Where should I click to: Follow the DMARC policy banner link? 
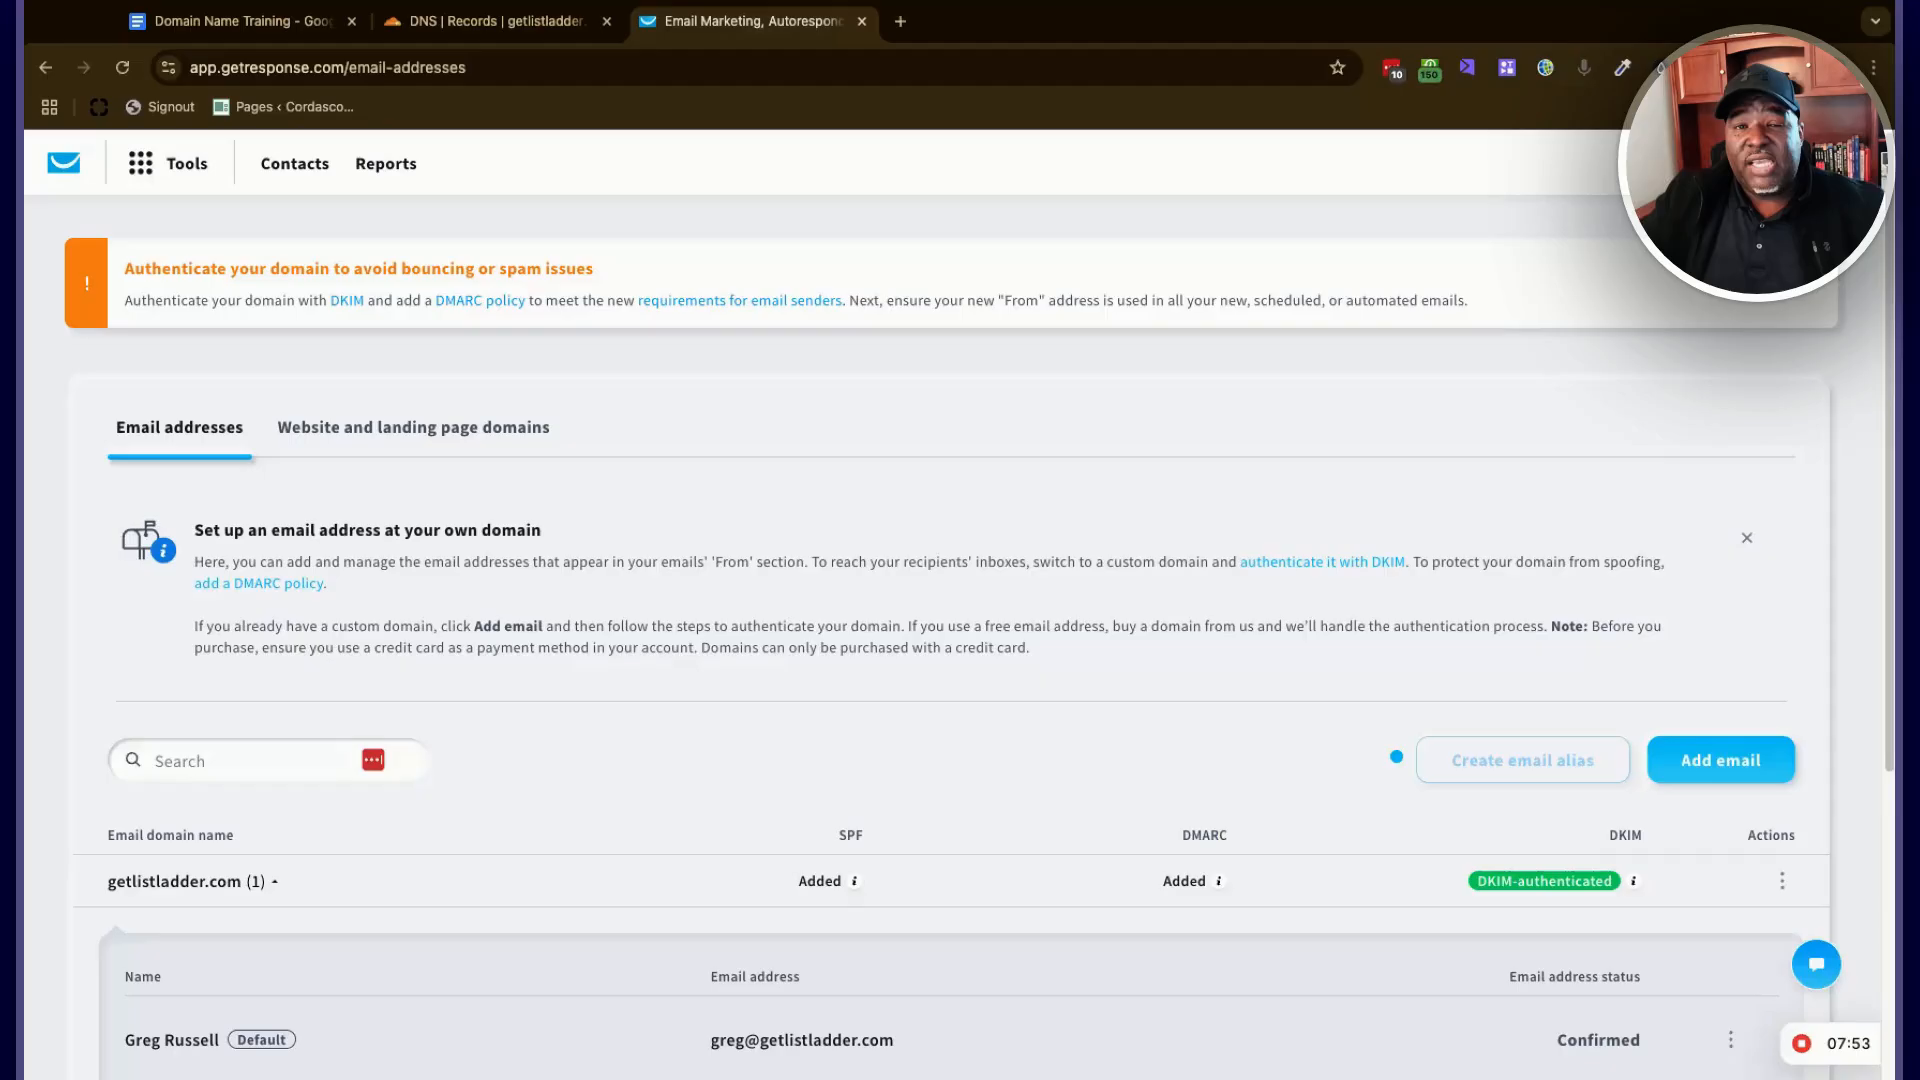(480, 300)
